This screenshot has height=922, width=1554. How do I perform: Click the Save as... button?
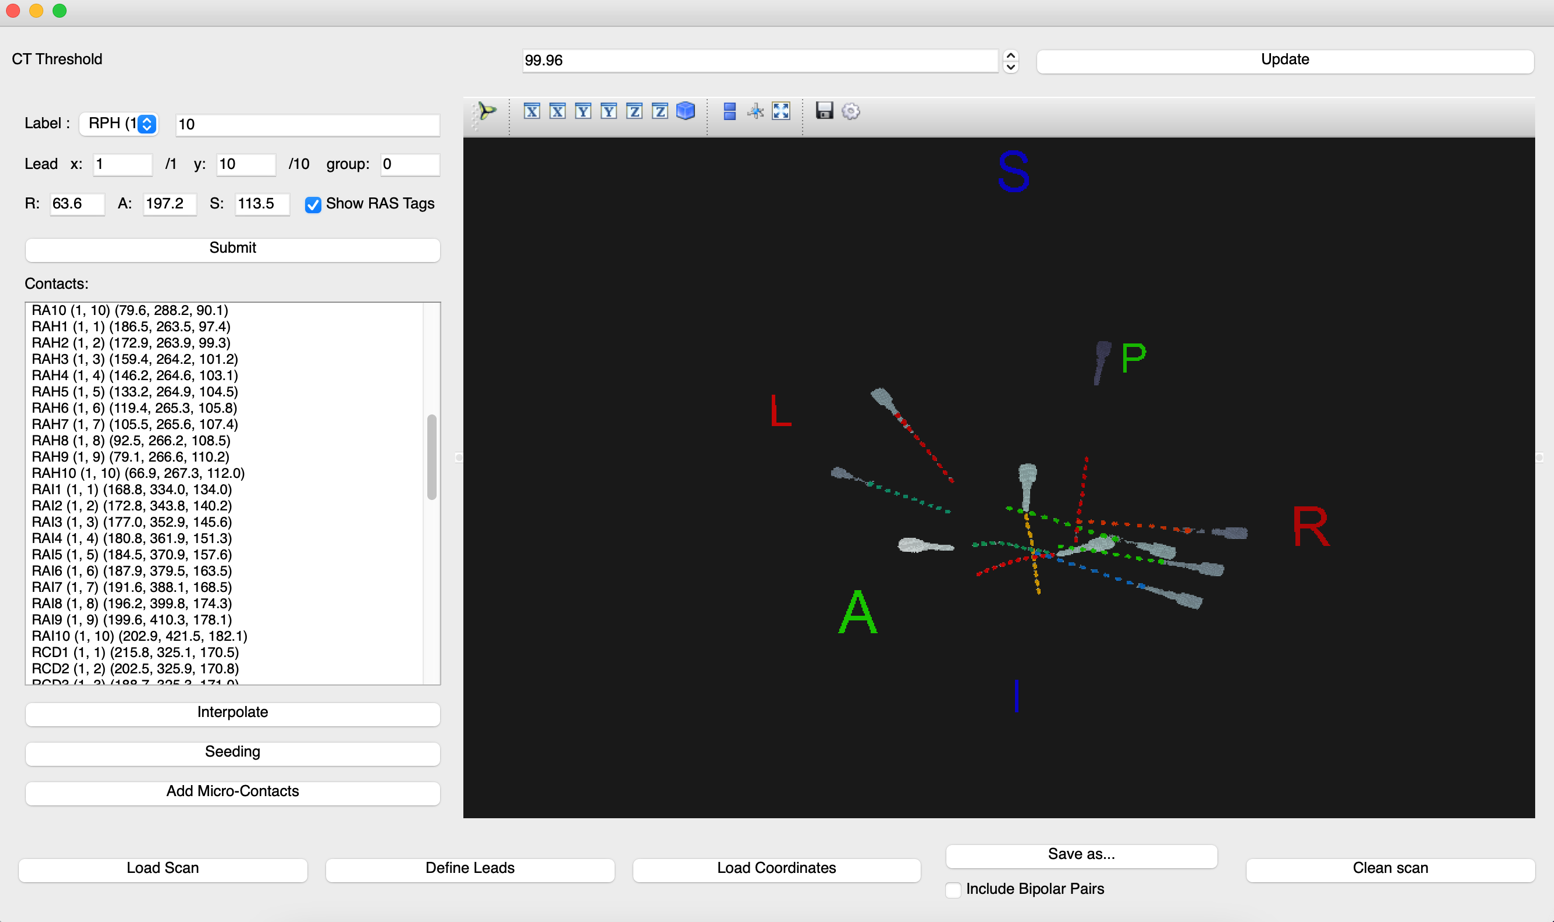click(x=1081, y=855)
